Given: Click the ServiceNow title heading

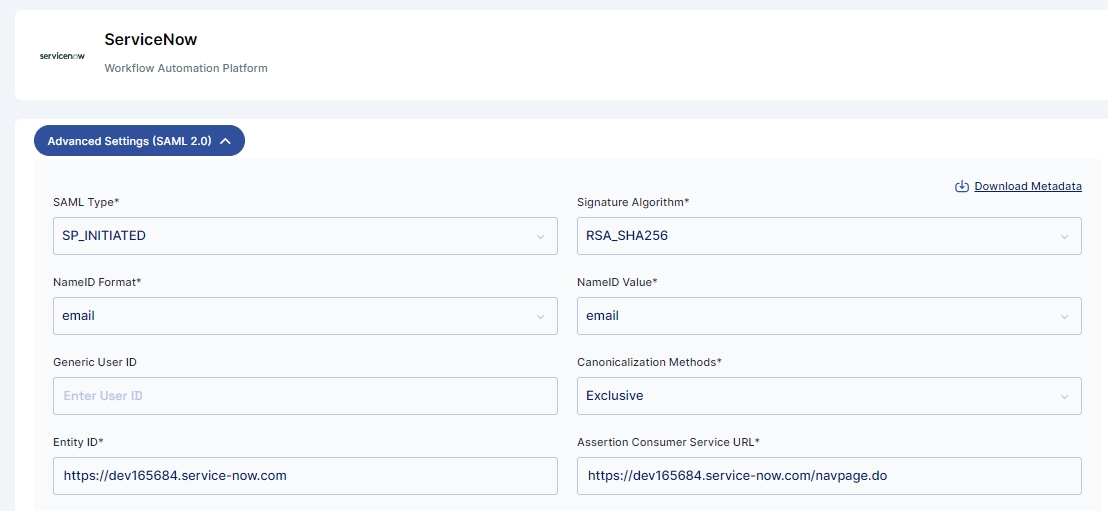Looking at the screenshot, I should 151,40.
